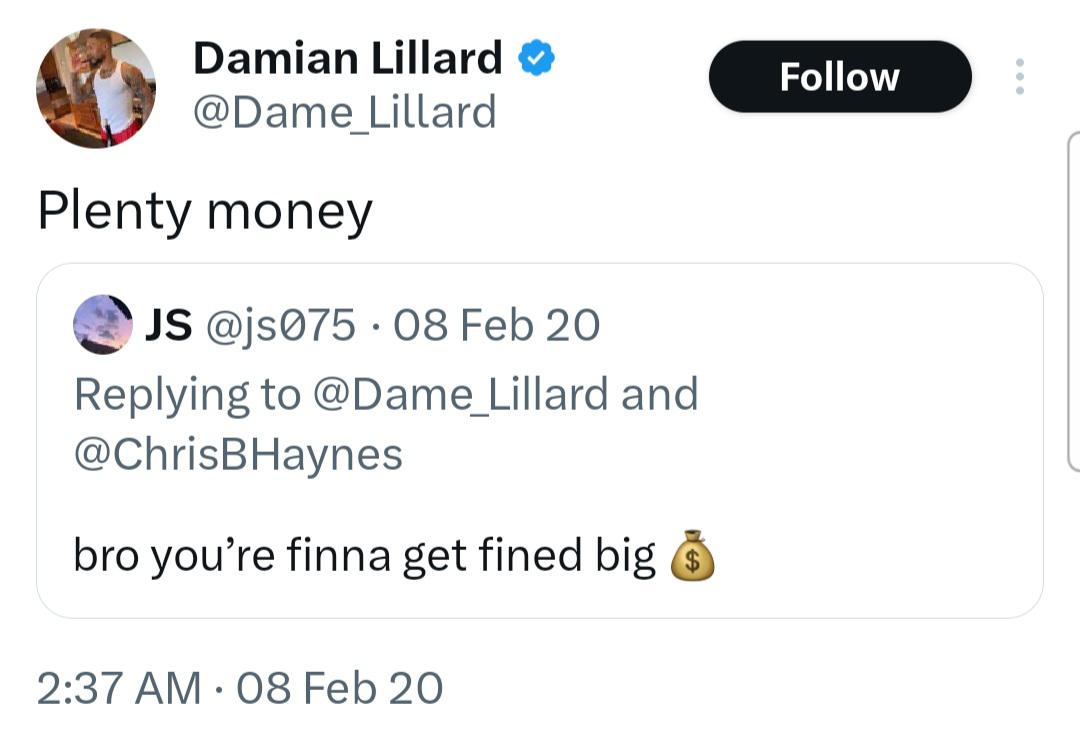
Task: Open the @Dame_Lillard mention in the reply line
Action: point(461,395)
